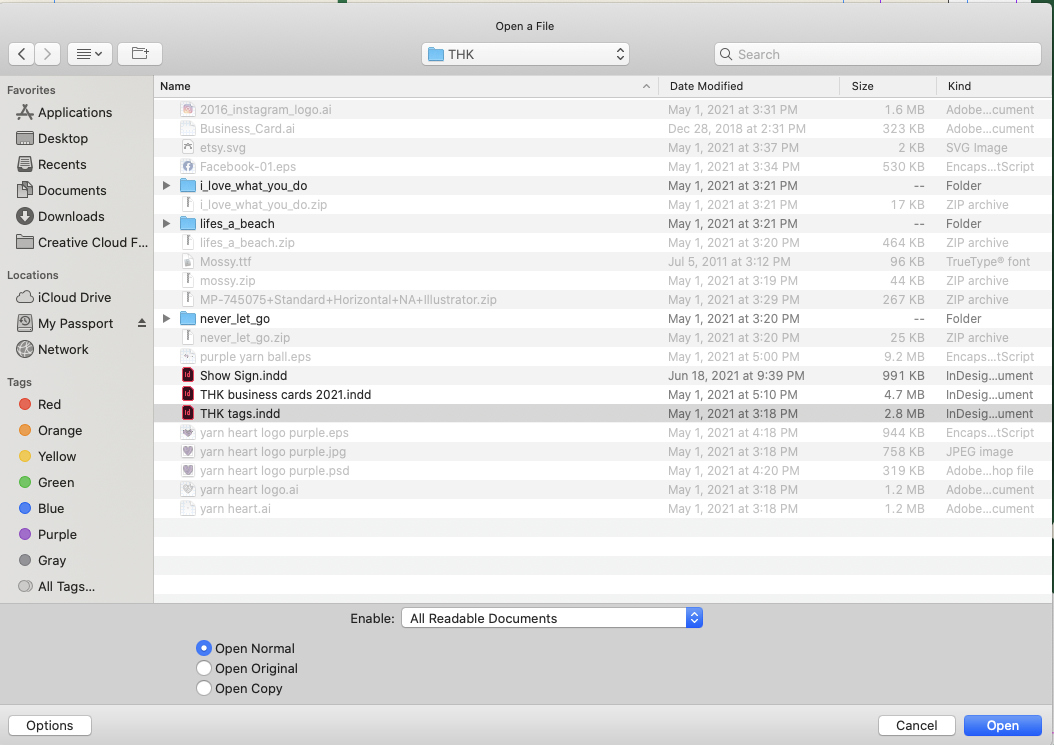This screenshot has width=1054, height=745.
Task: Click the magnifying glass search icon
Action: pos(726,54)
